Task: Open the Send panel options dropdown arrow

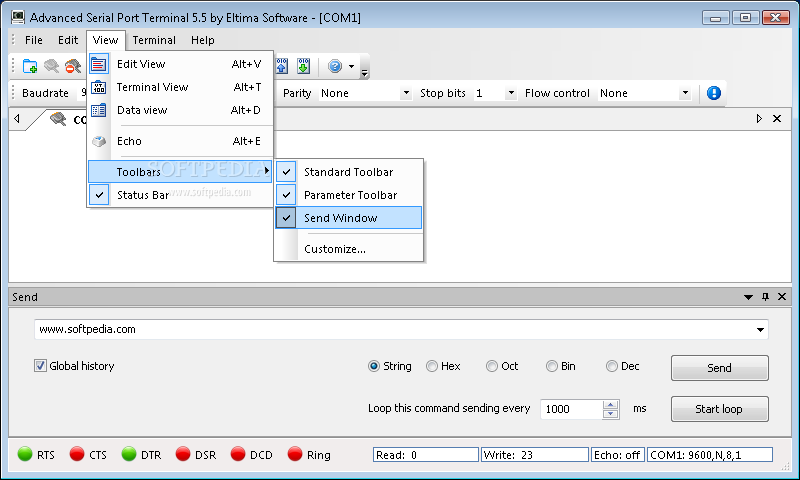Action: (748, 297)
